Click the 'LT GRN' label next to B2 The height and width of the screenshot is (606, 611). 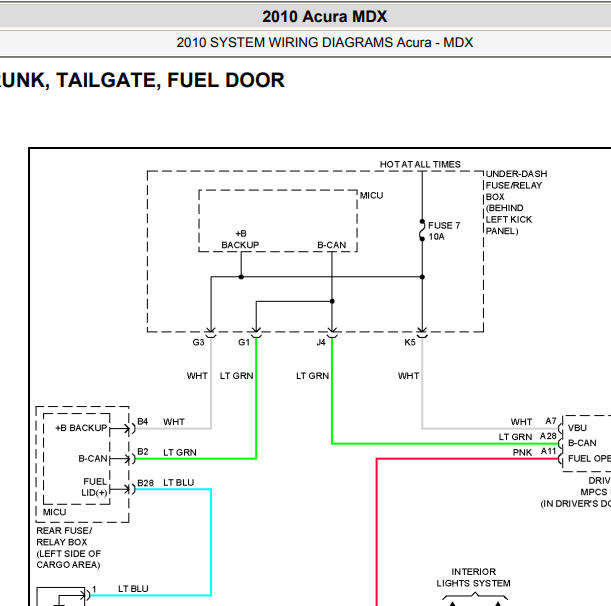tap(180, 452)
